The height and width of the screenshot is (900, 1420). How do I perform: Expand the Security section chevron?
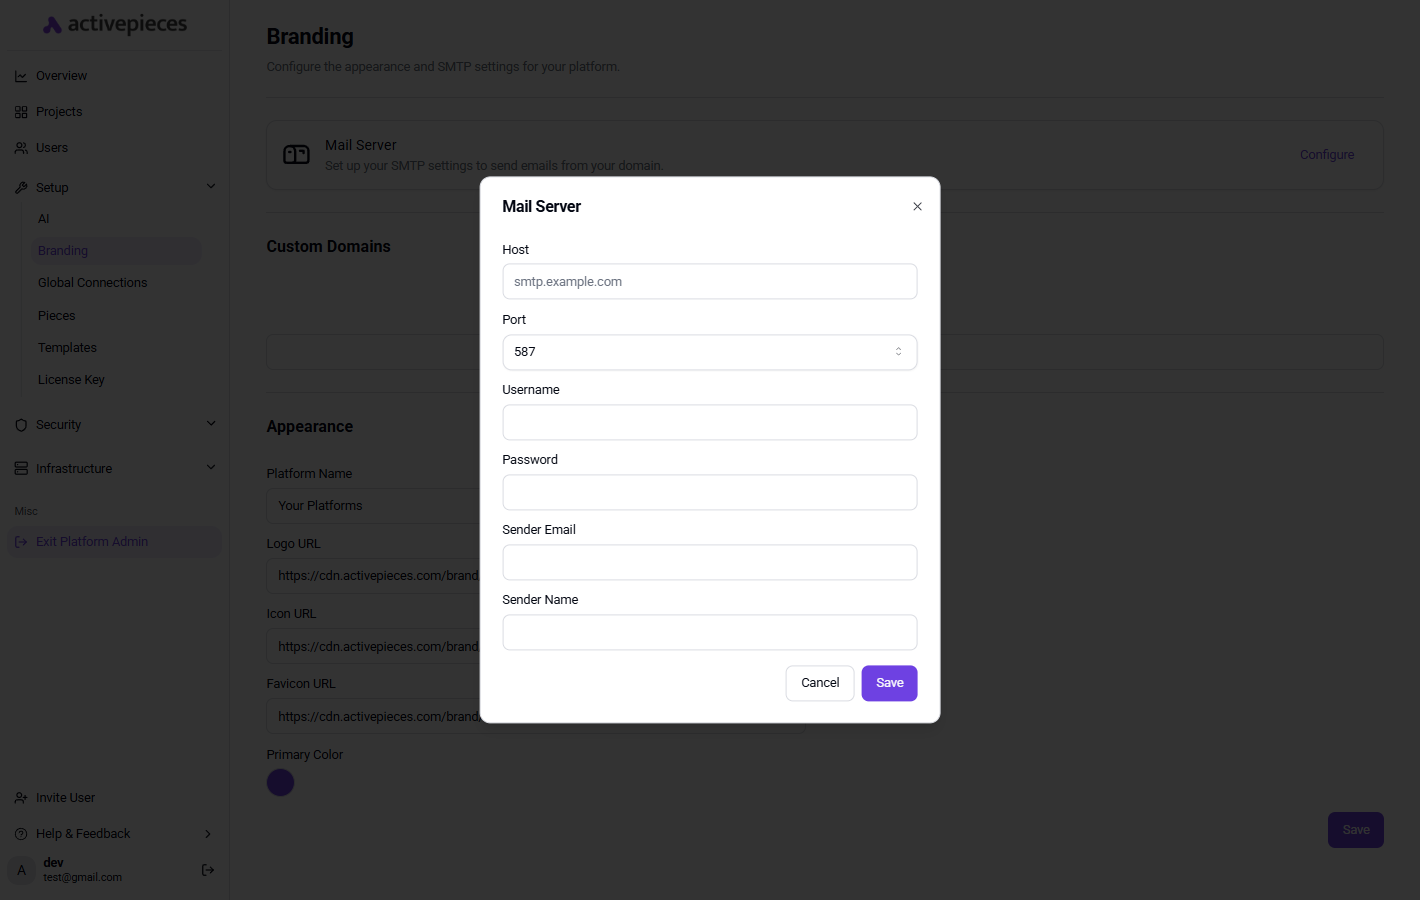tap(211, 424)
